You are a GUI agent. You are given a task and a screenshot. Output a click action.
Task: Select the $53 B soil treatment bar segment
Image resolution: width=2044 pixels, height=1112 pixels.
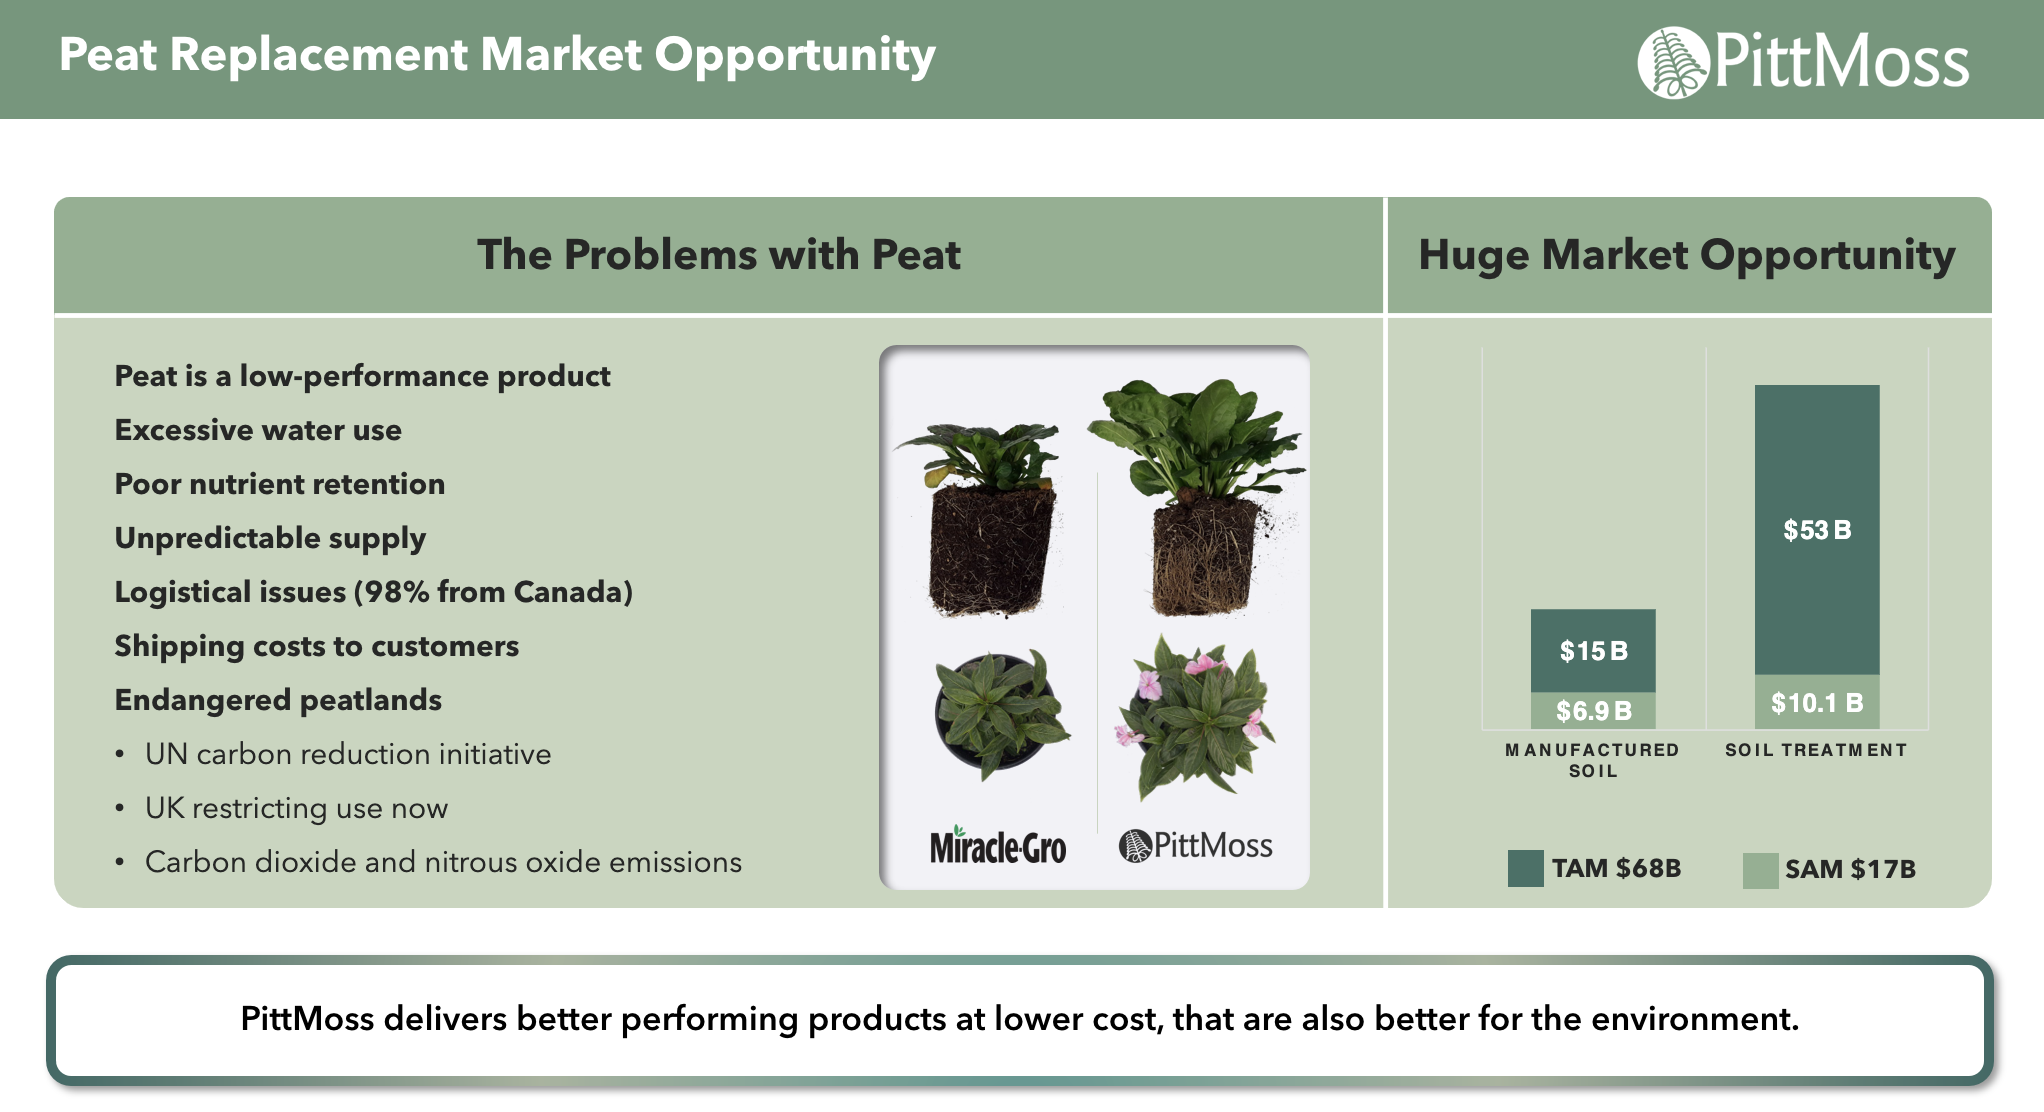click(x=1817, y=530)
